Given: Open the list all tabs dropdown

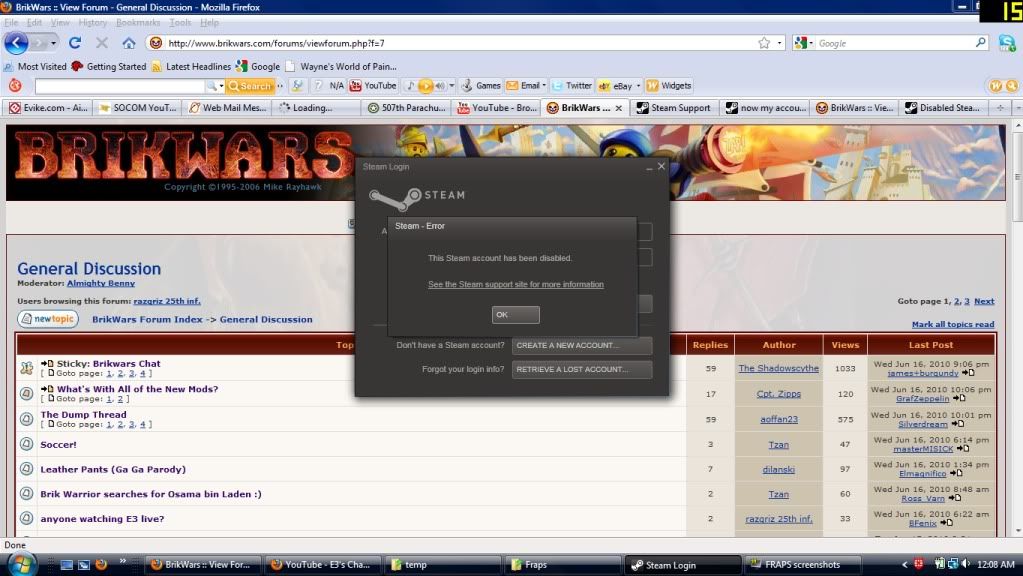Looking at the screenshot, I should click(1016, 108).
